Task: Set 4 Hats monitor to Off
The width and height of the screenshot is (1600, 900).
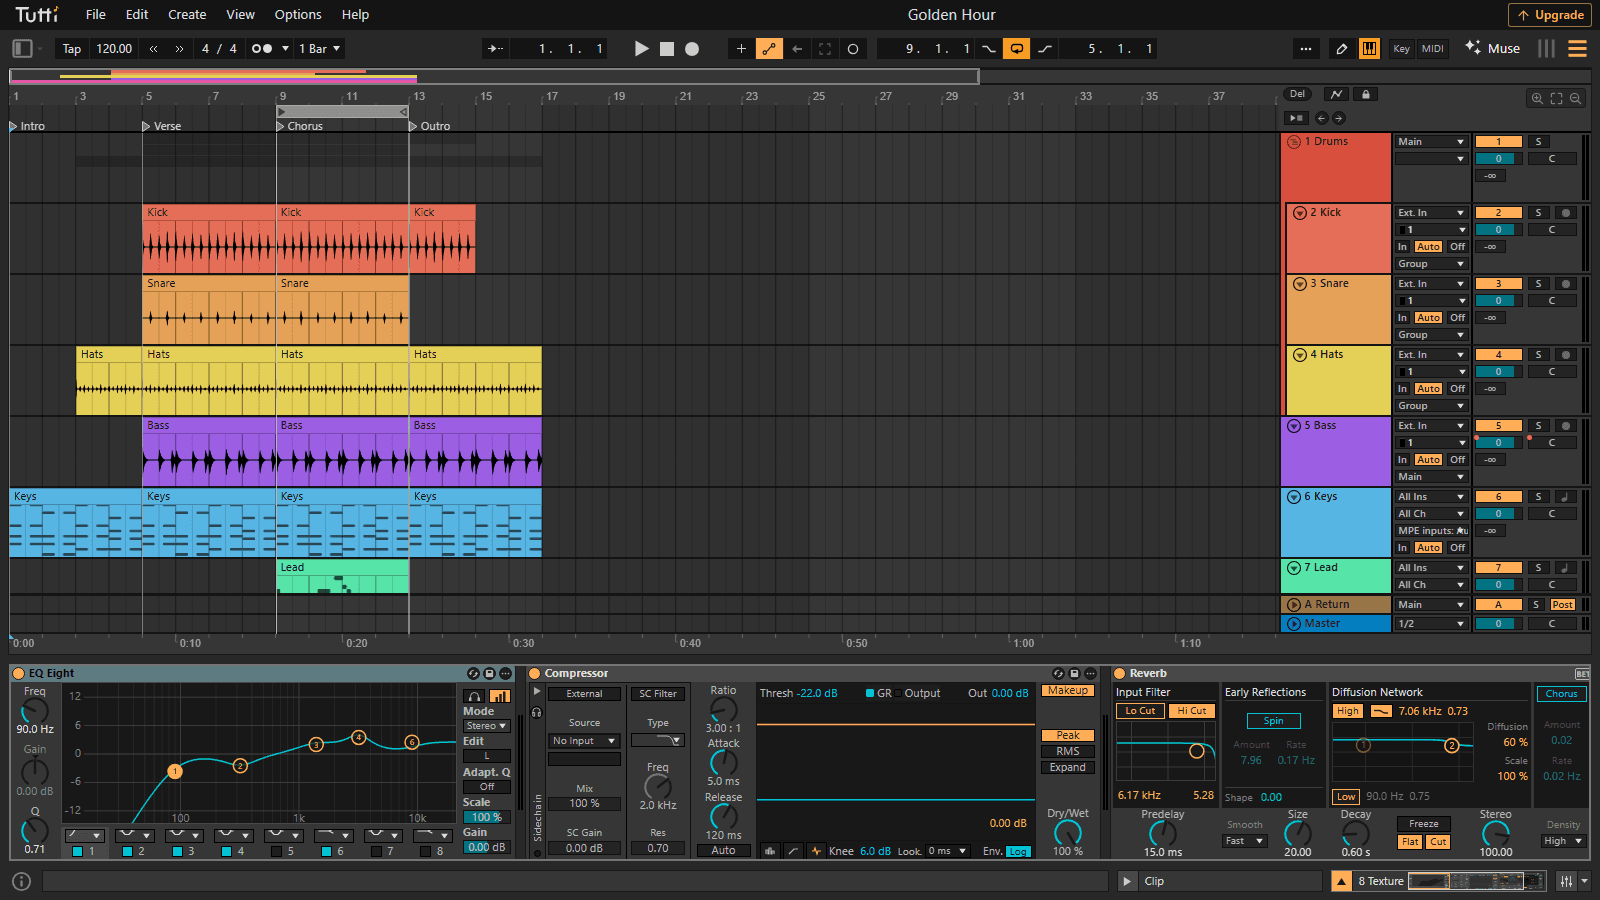Action: pos(1457,389)
